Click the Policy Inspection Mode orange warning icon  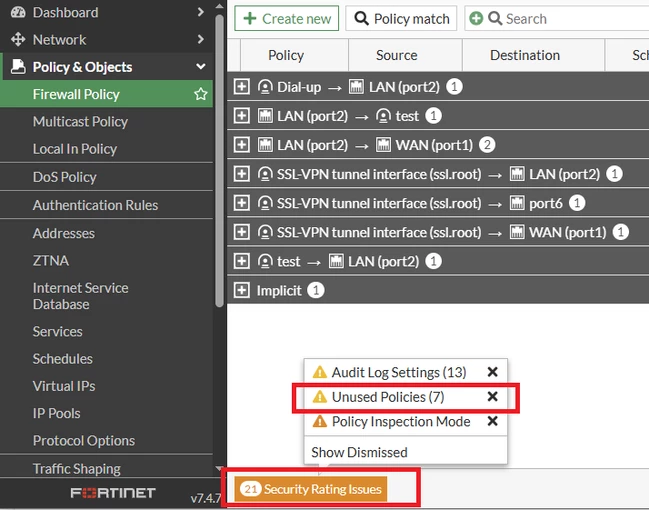click(x=320, y=421)
